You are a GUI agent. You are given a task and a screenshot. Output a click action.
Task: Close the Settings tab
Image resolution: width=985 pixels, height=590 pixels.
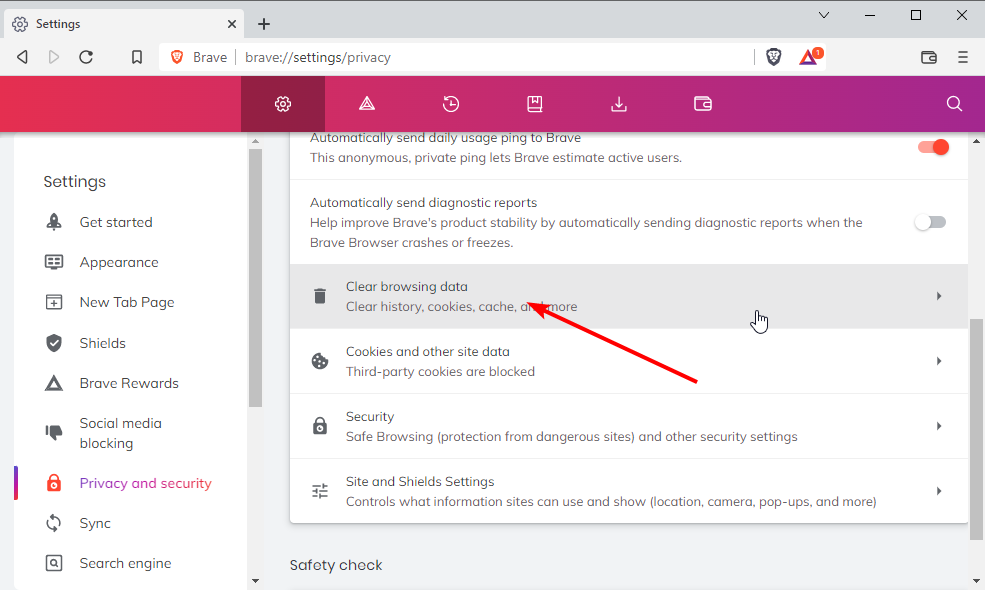point(232,24)
